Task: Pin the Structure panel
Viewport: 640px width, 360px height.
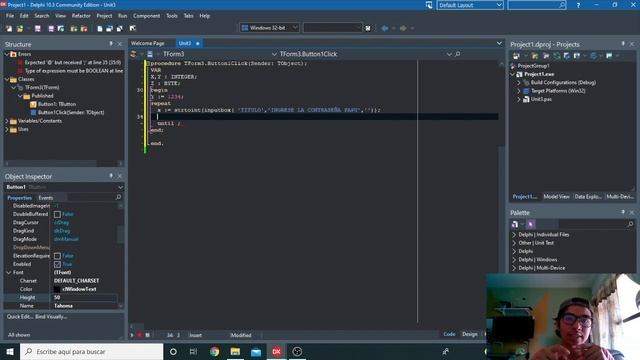Action: click(111, 43)
